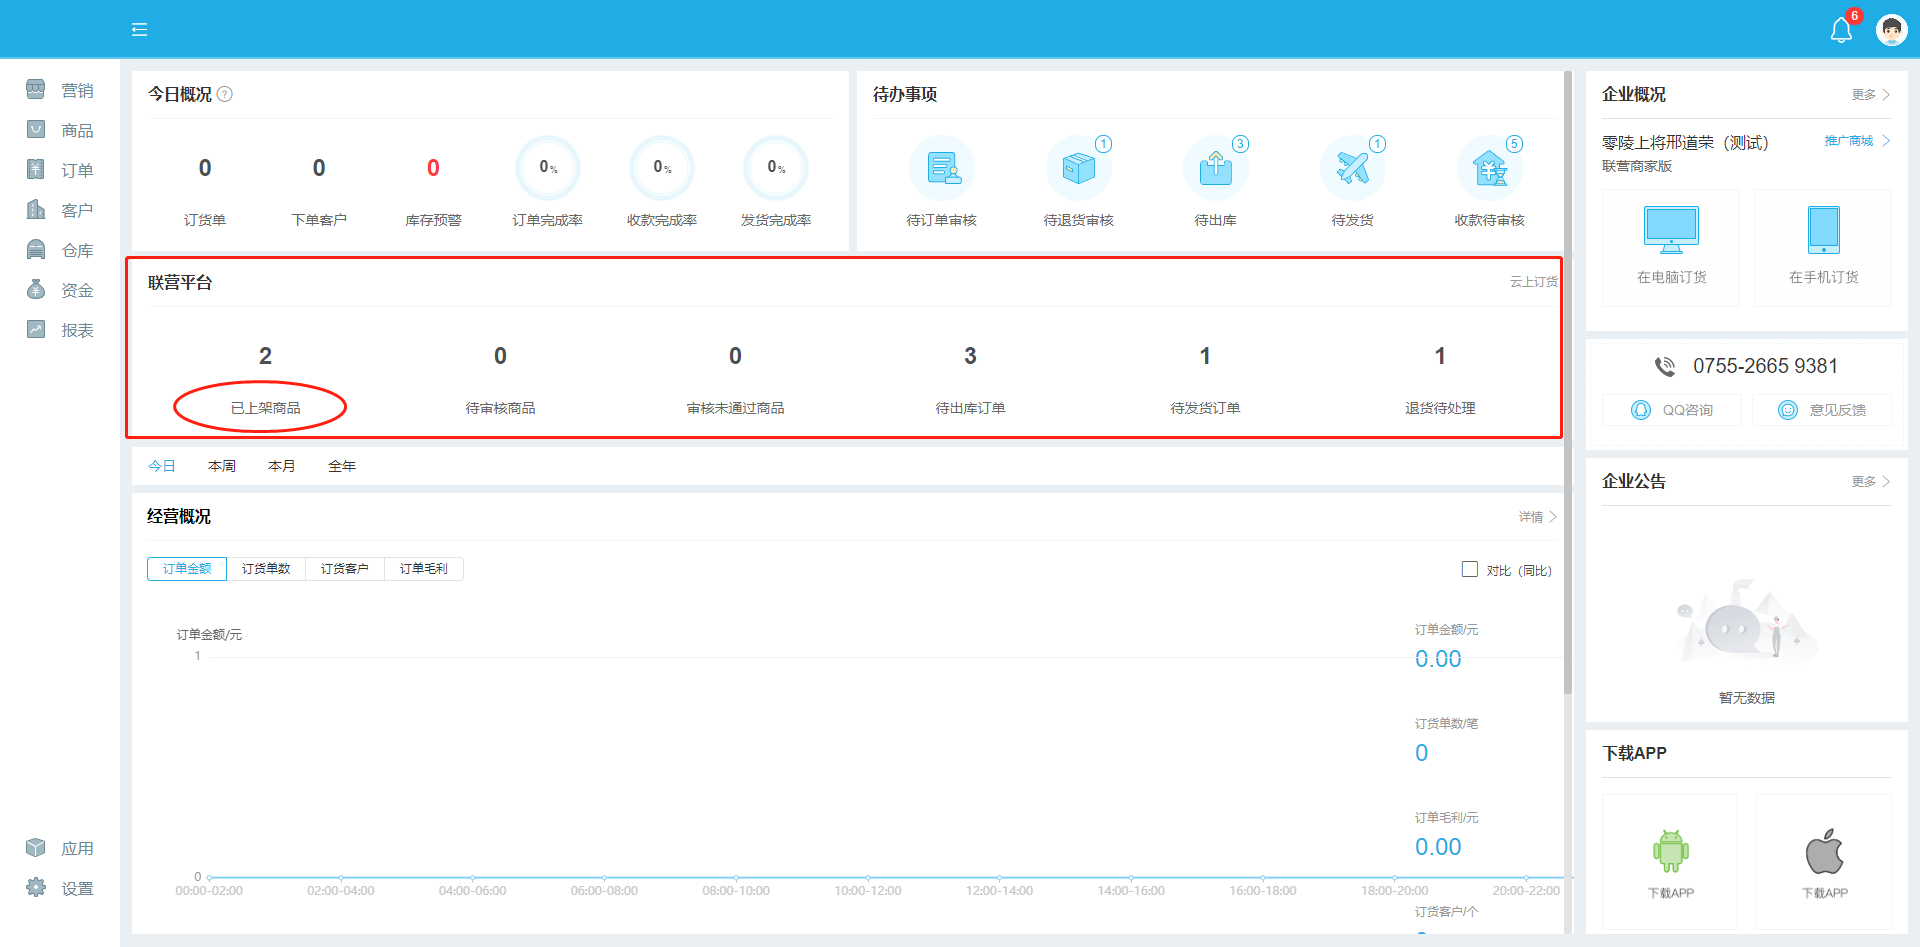Click the notification bell icon
The image size is (1920, 947).
[1841, 30]
